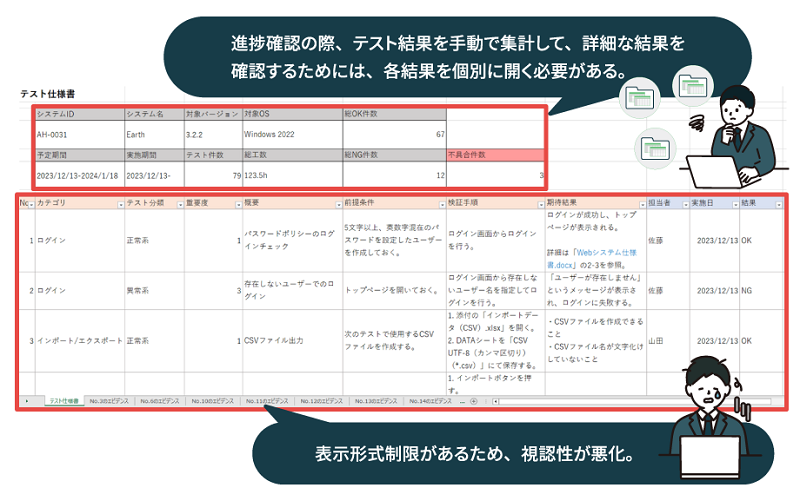Select the NG result cell in row 2
Image resolution: width=800 pixels, height=501 pixels.
[761, 290]
